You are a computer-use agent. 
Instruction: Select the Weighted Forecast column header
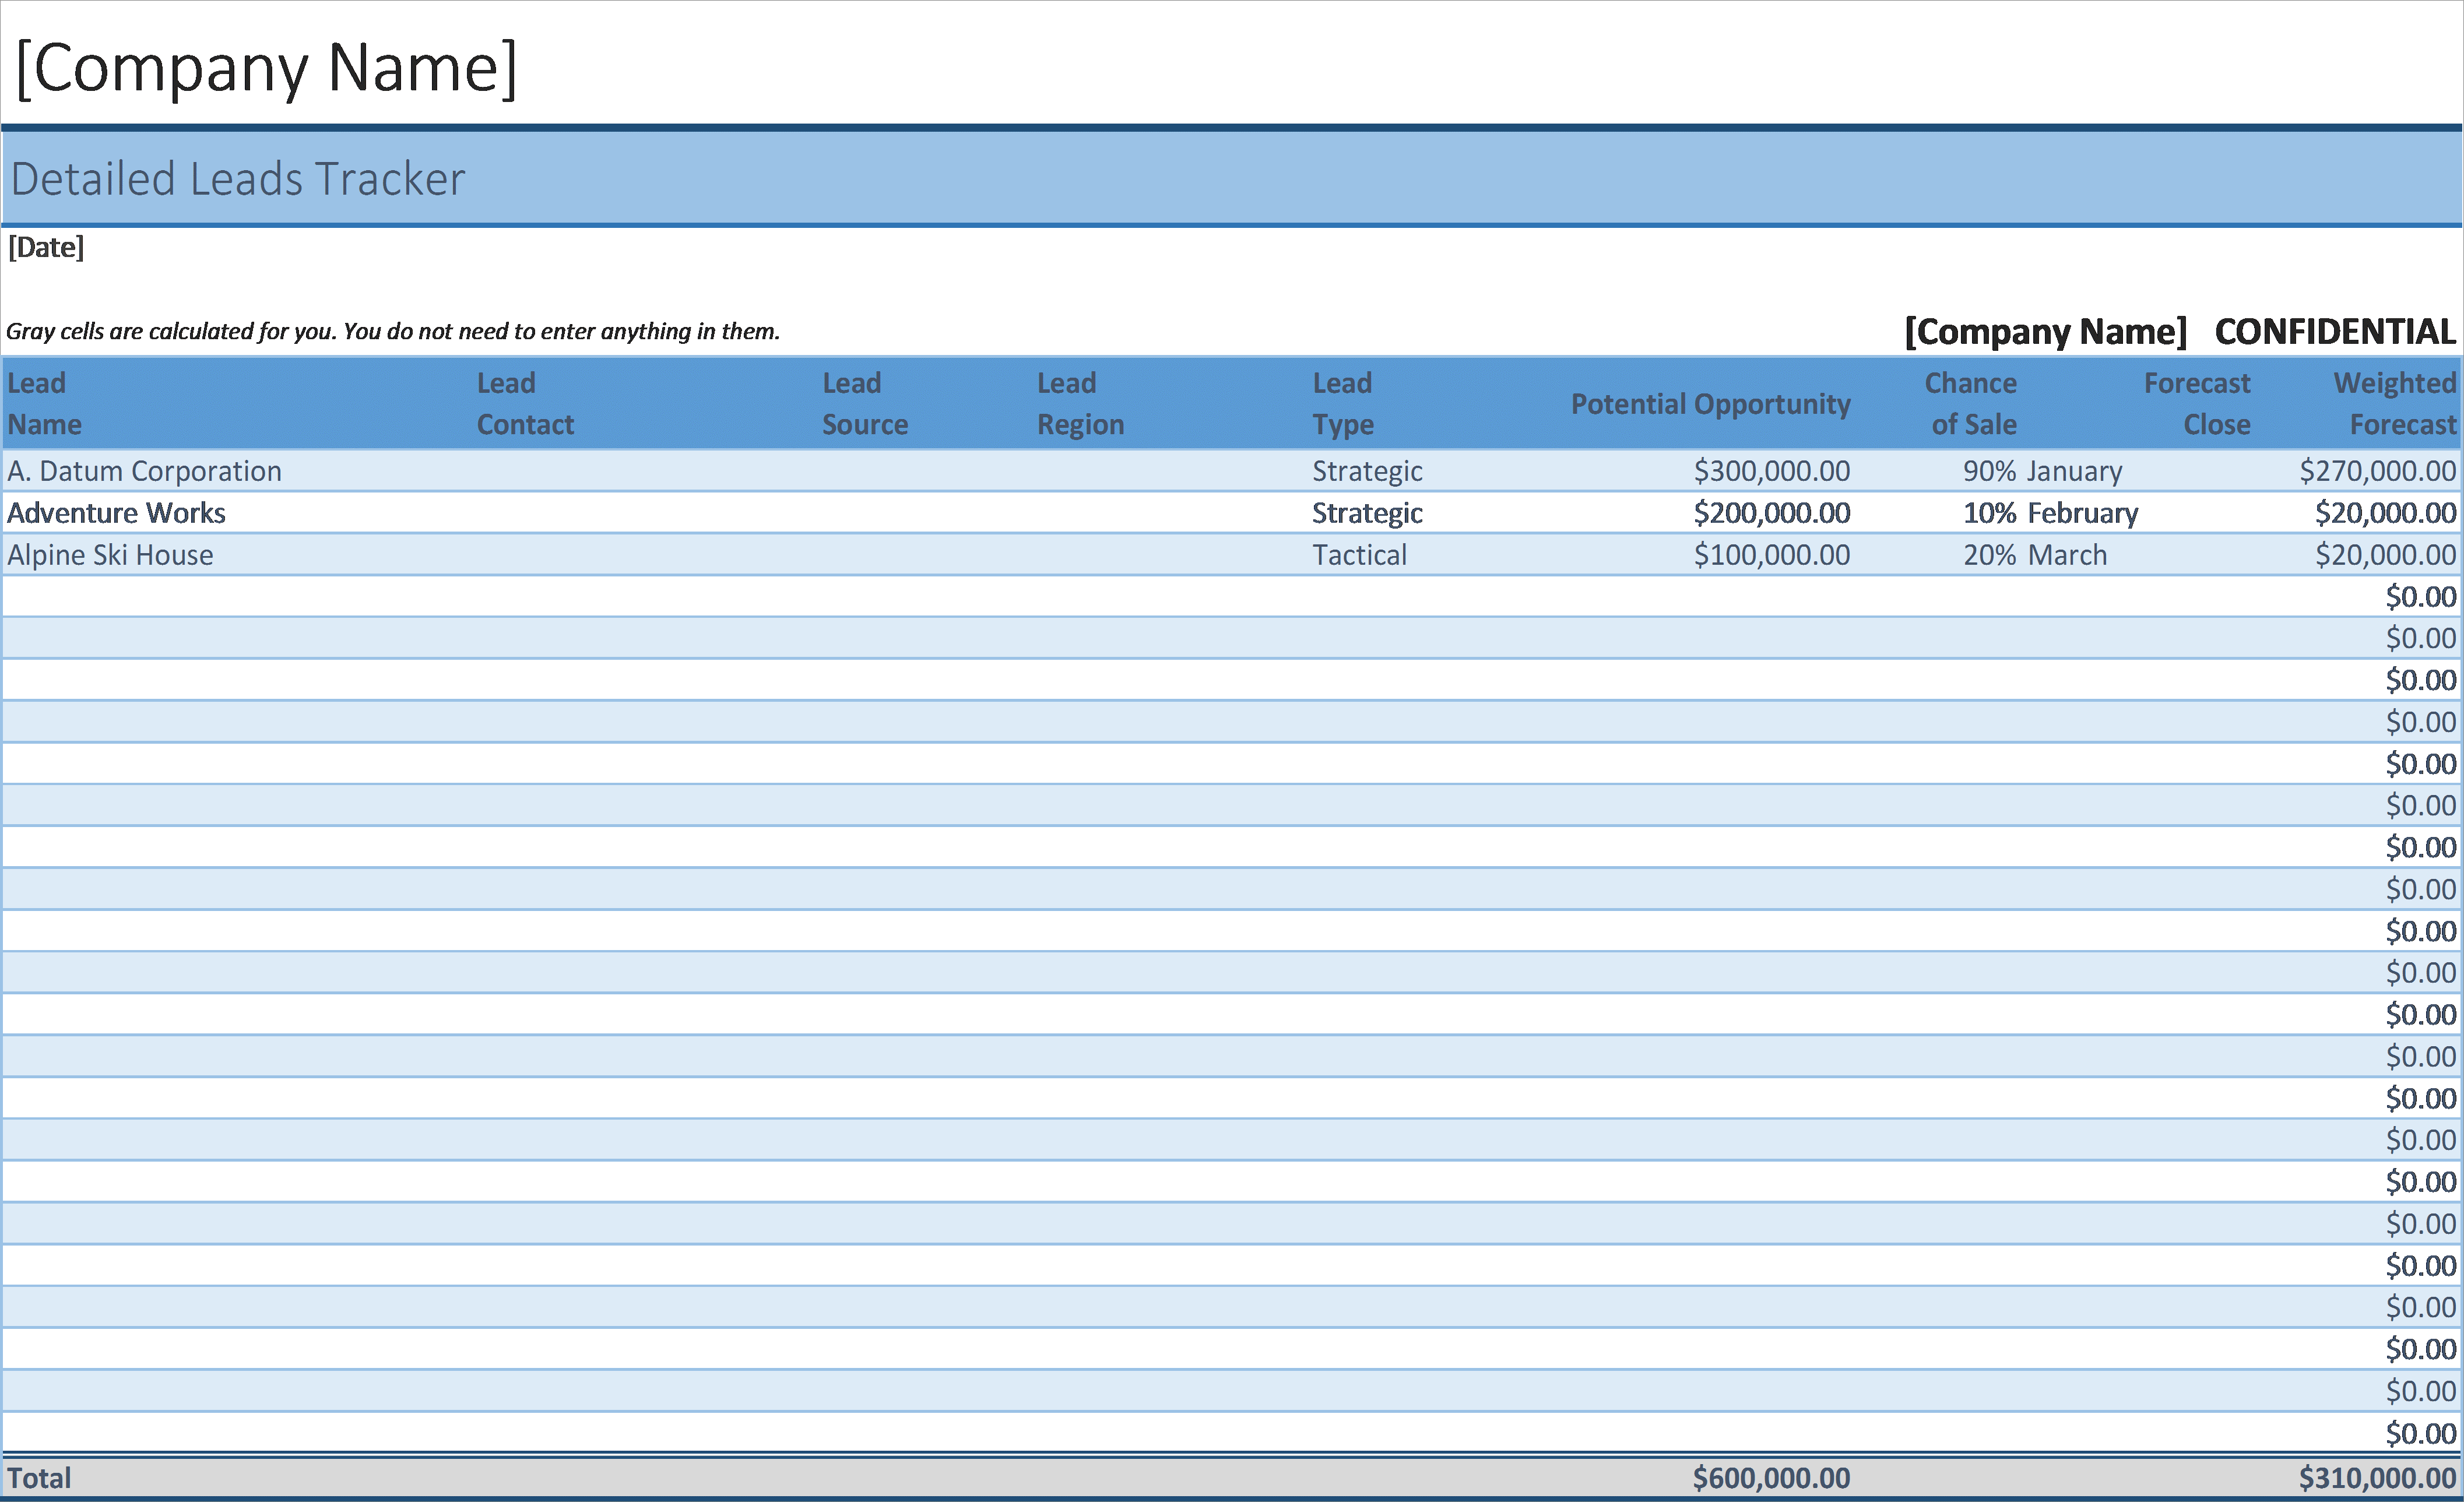click(2395, 404)
